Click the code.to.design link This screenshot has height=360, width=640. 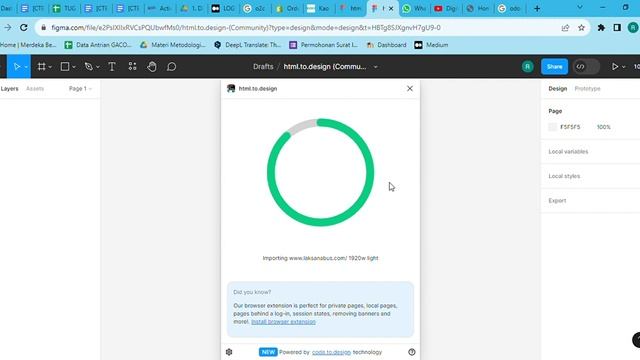point(331,352)
